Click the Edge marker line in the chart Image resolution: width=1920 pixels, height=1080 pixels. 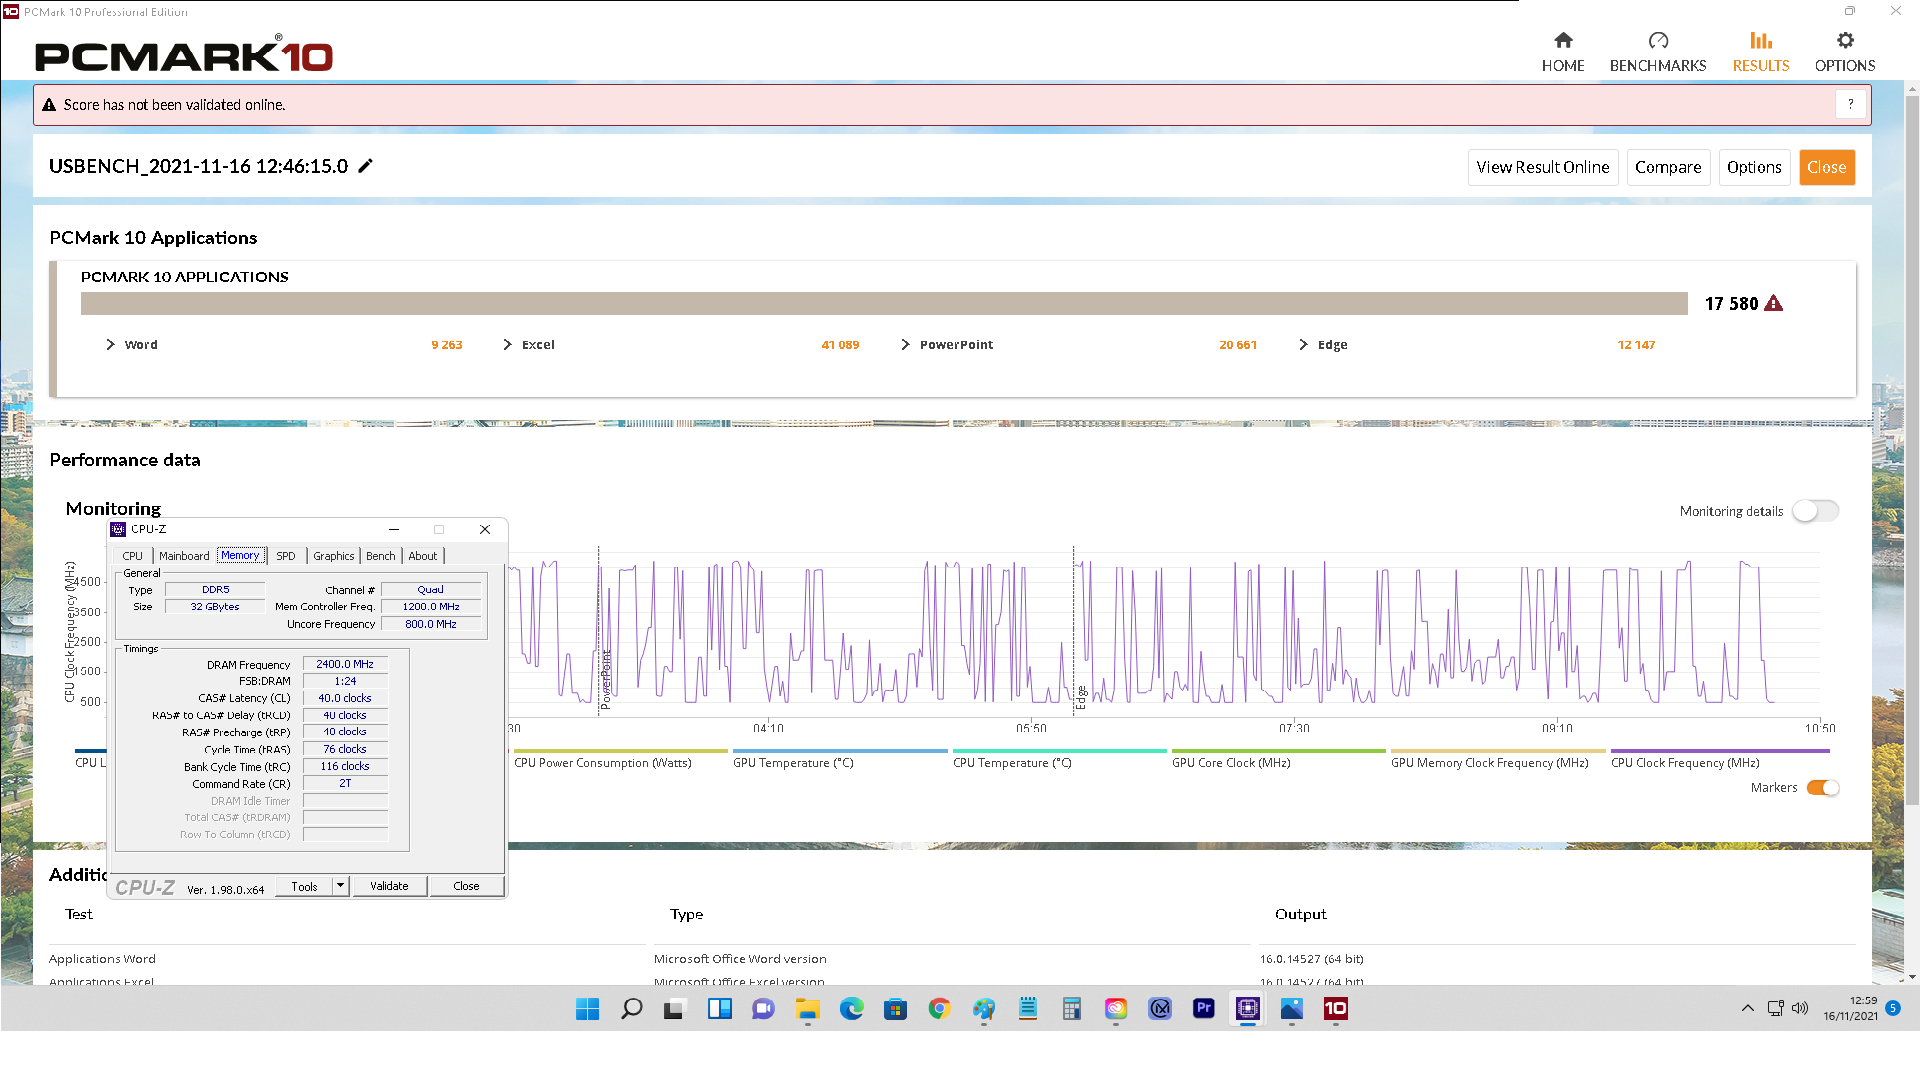pyautogui.click(x=1074, y=630)
